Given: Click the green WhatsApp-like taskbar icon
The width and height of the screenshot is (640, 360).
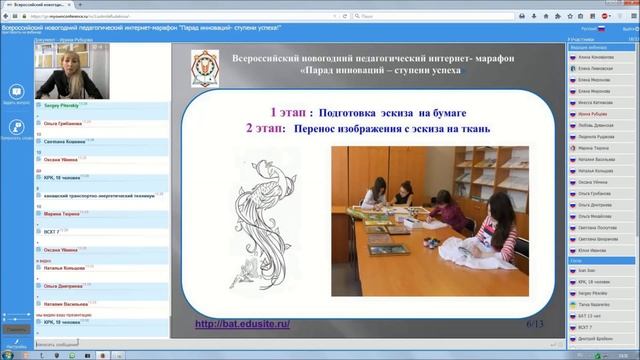Looking at the screenshot, I should (x=72, y=356).
